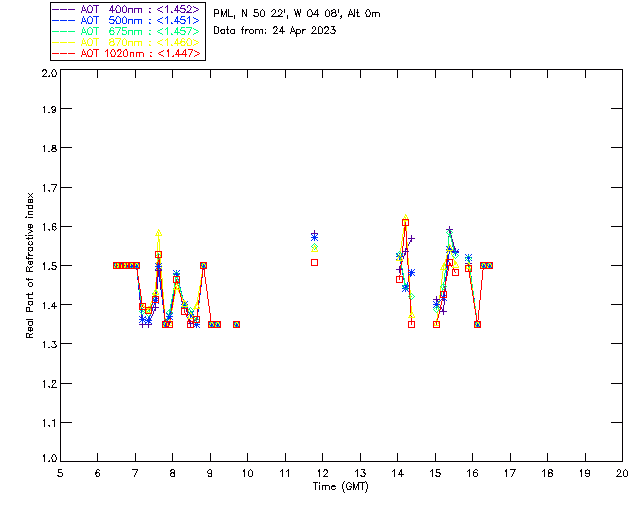This screenshot has height=512, width=640.
Task: Click the AOT 1020nm legend entry text
Action: coord(140,53)
